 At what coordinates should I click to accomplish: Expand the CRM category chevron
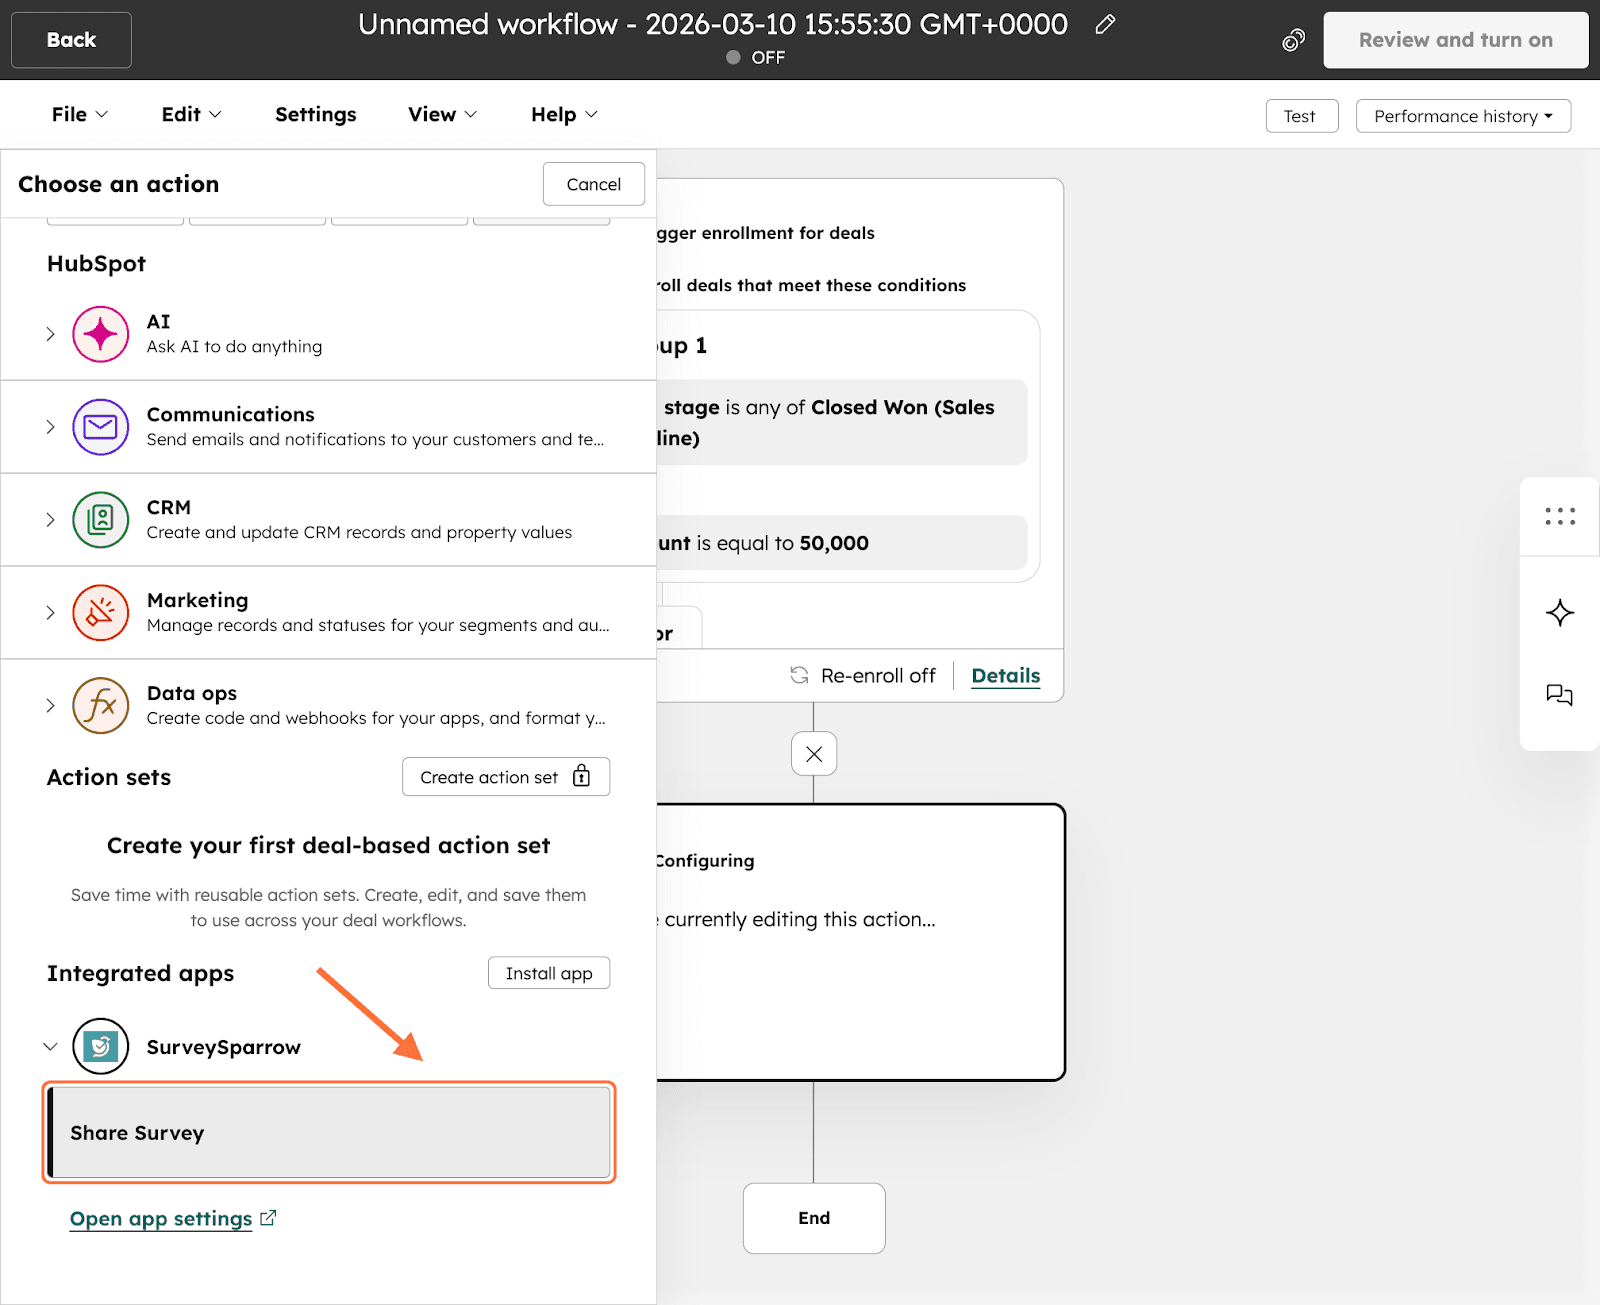tap(50, 520)
